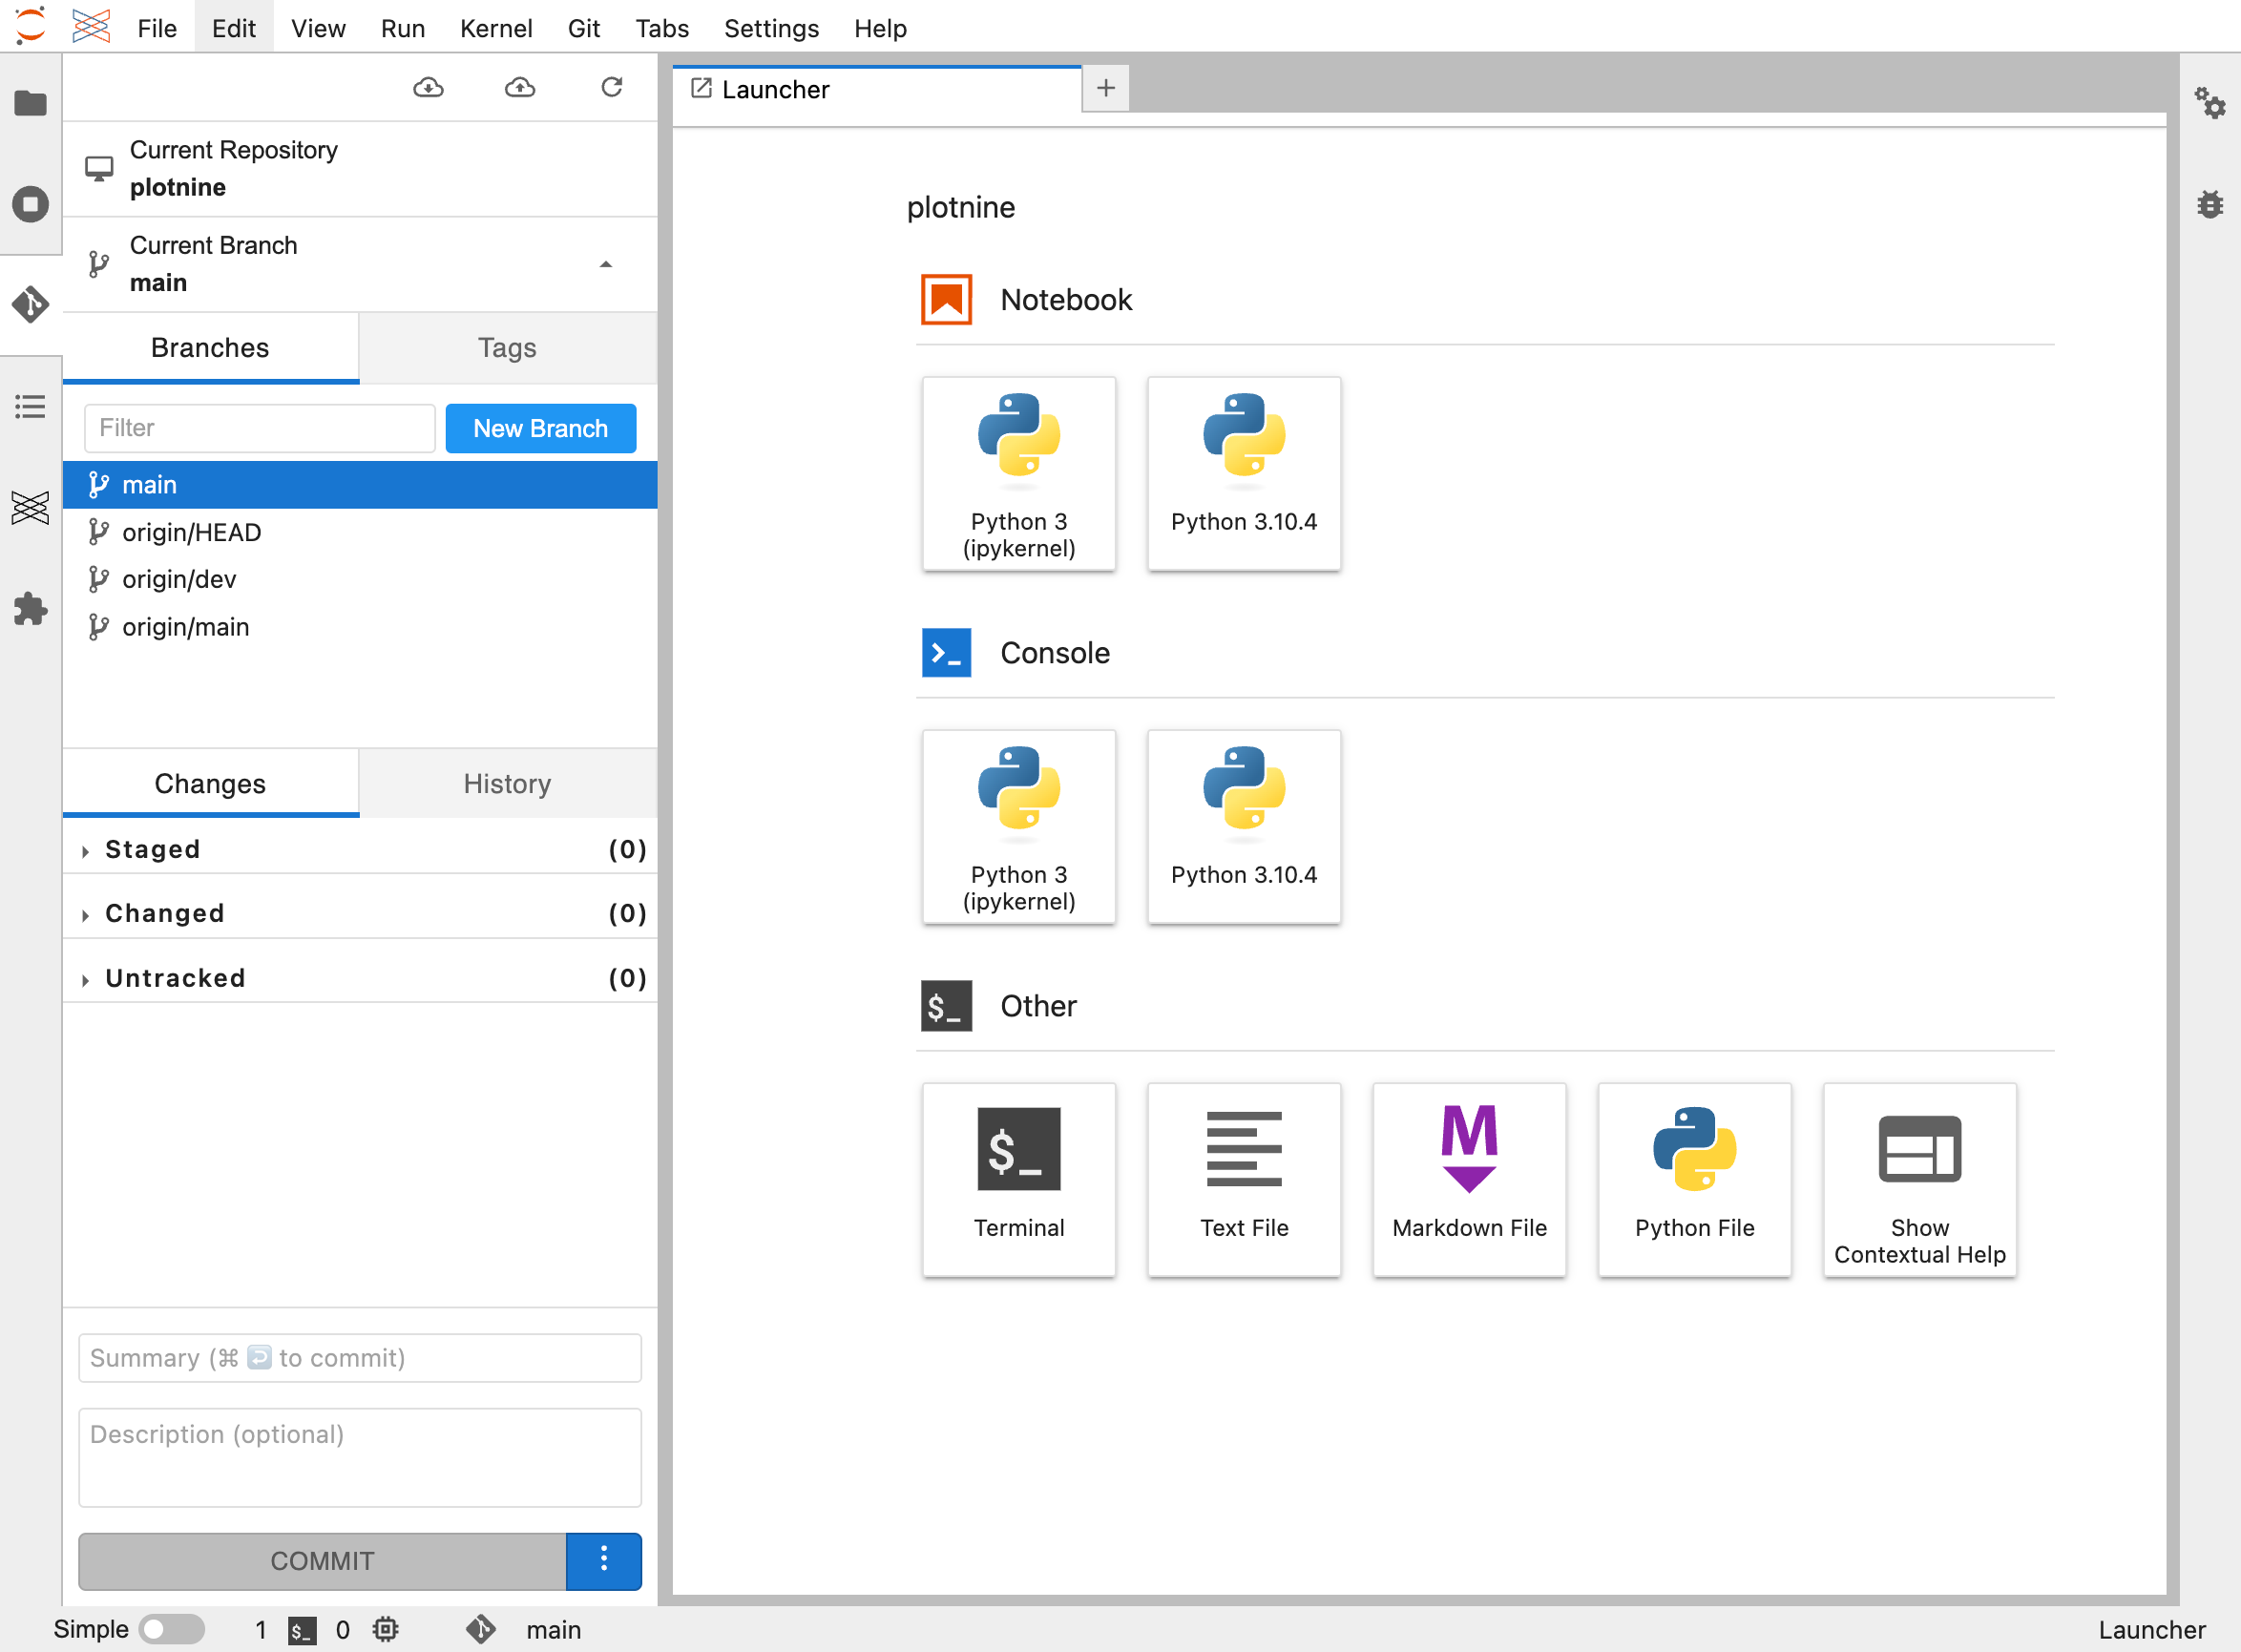Click Summary input field to type
Screen dimensions: 2241x1652
[x=360, y=1358]
